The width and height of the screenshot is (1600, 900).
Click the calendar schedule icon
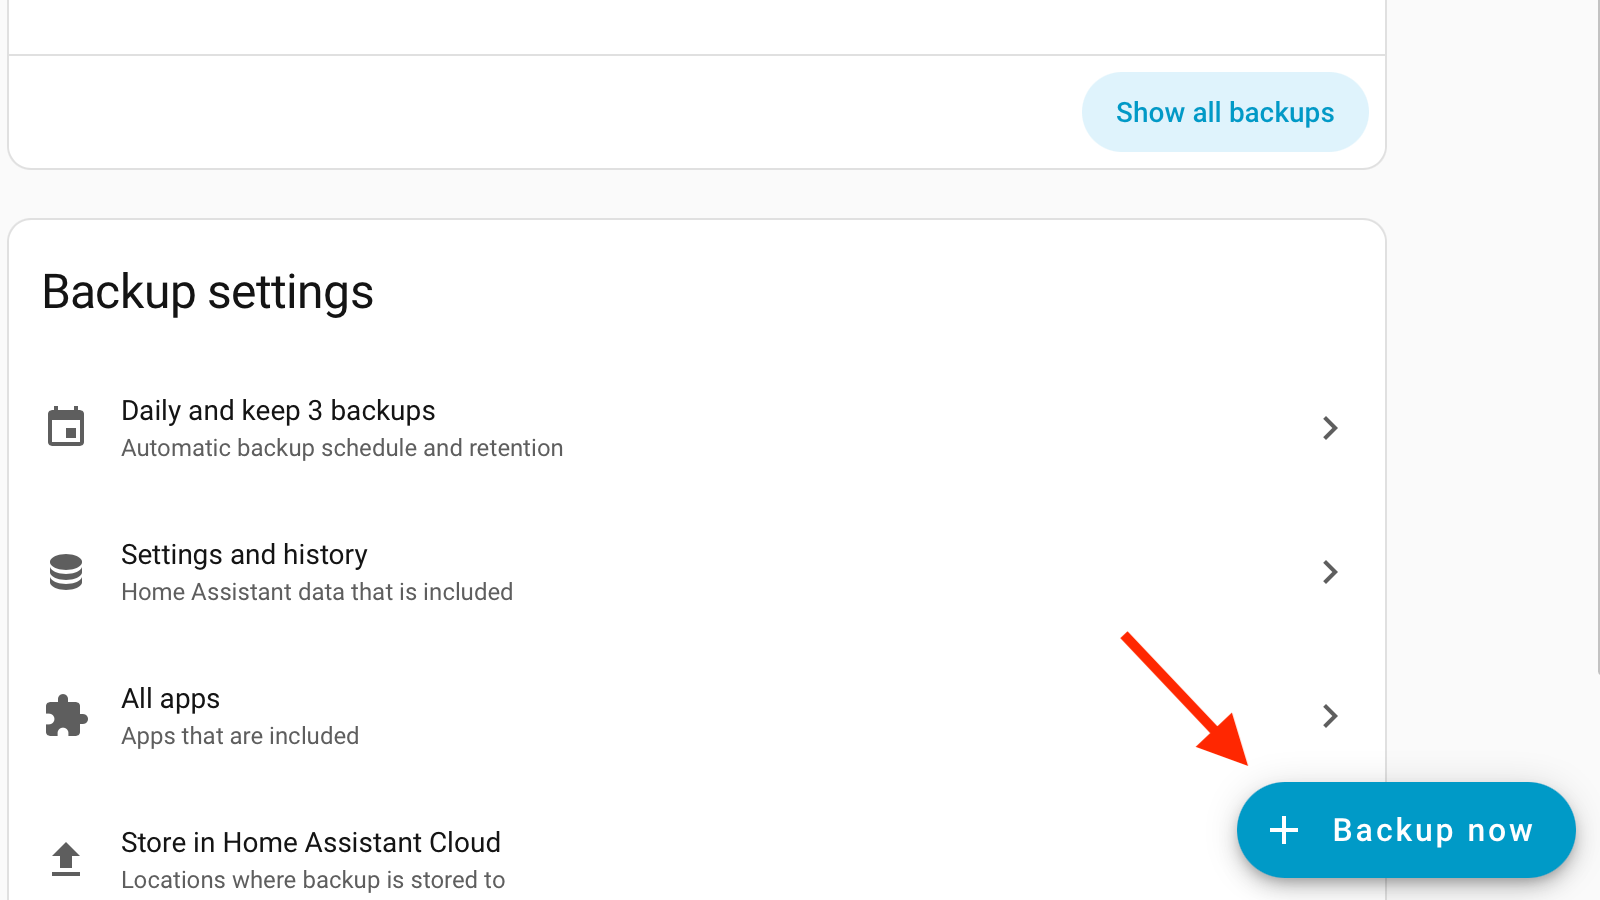[x=66, y=428]
